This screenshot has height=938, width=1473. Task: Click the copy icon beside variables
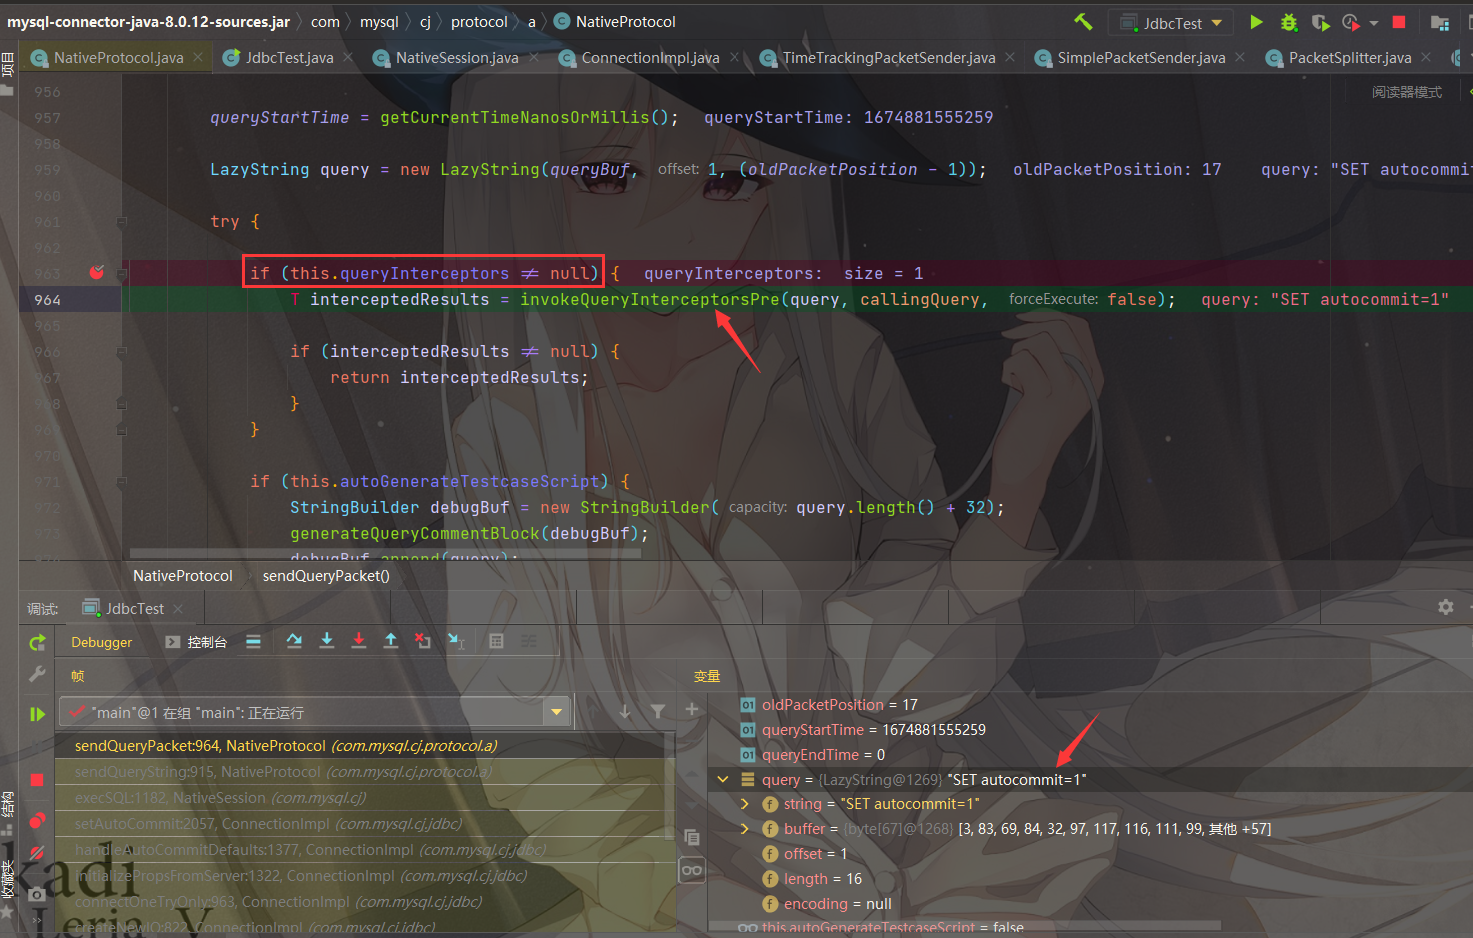(691, 837)
